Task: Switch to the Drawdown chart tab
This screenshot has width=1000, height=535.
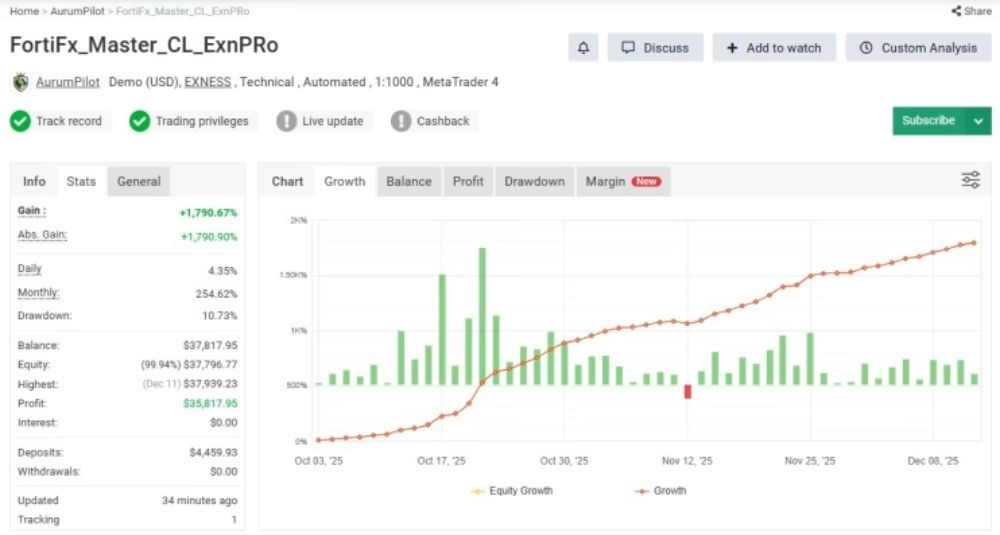Action: coord(534,181)
